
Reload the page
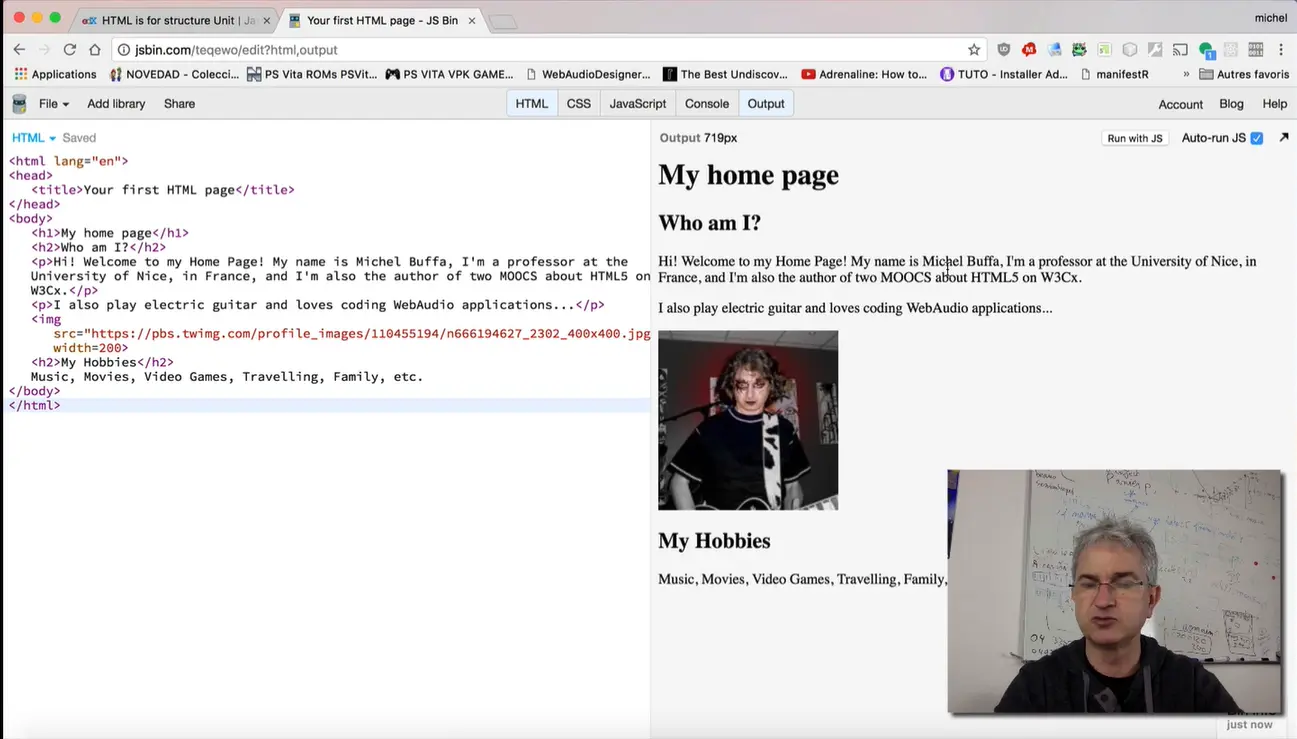tap(70, 50)
